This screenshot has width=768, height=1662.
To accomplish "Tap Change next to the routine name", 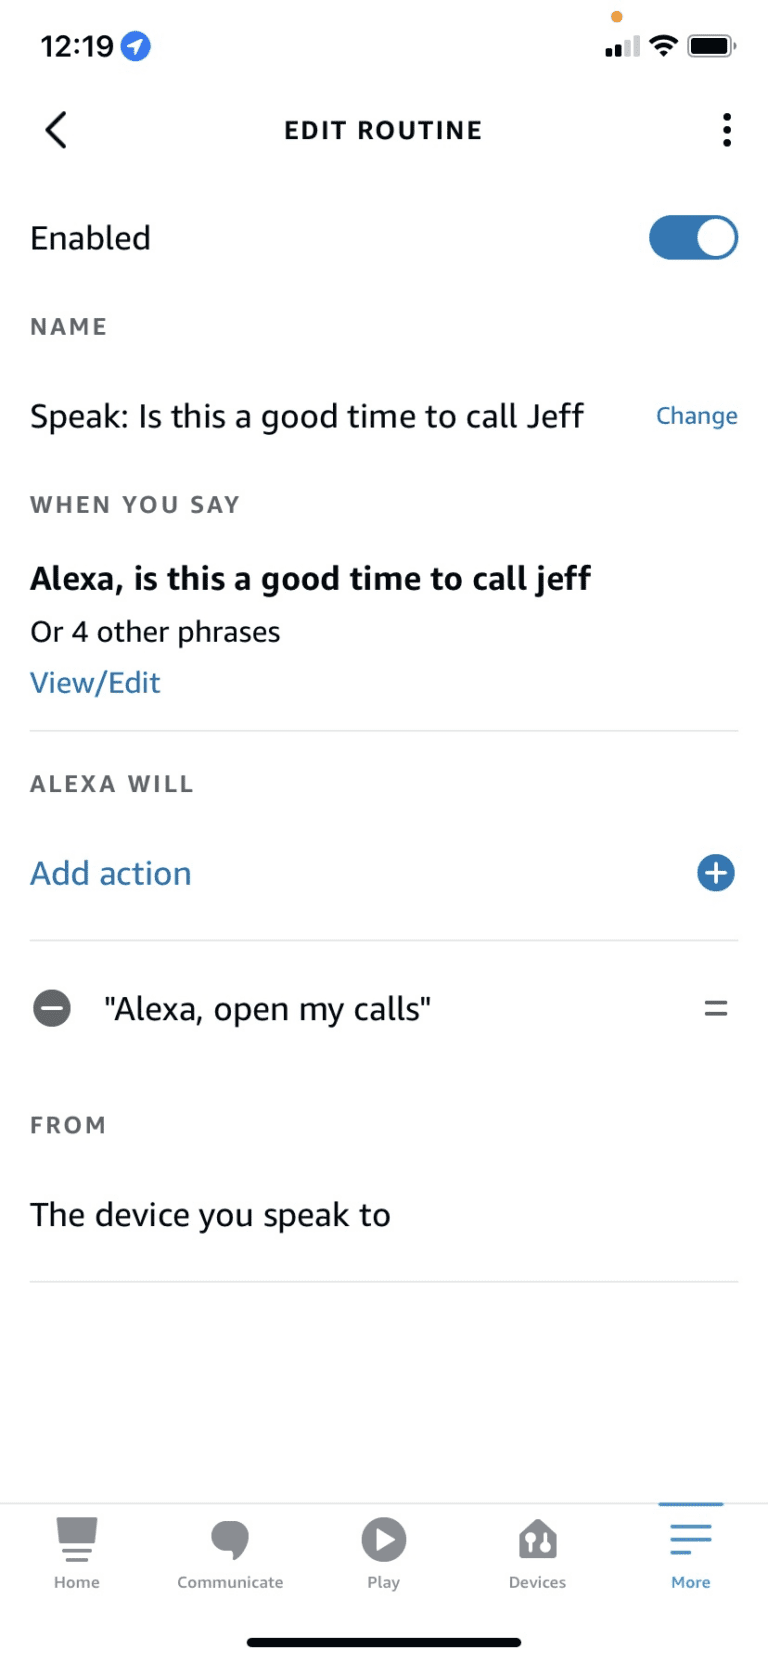I will click(697, 415).
